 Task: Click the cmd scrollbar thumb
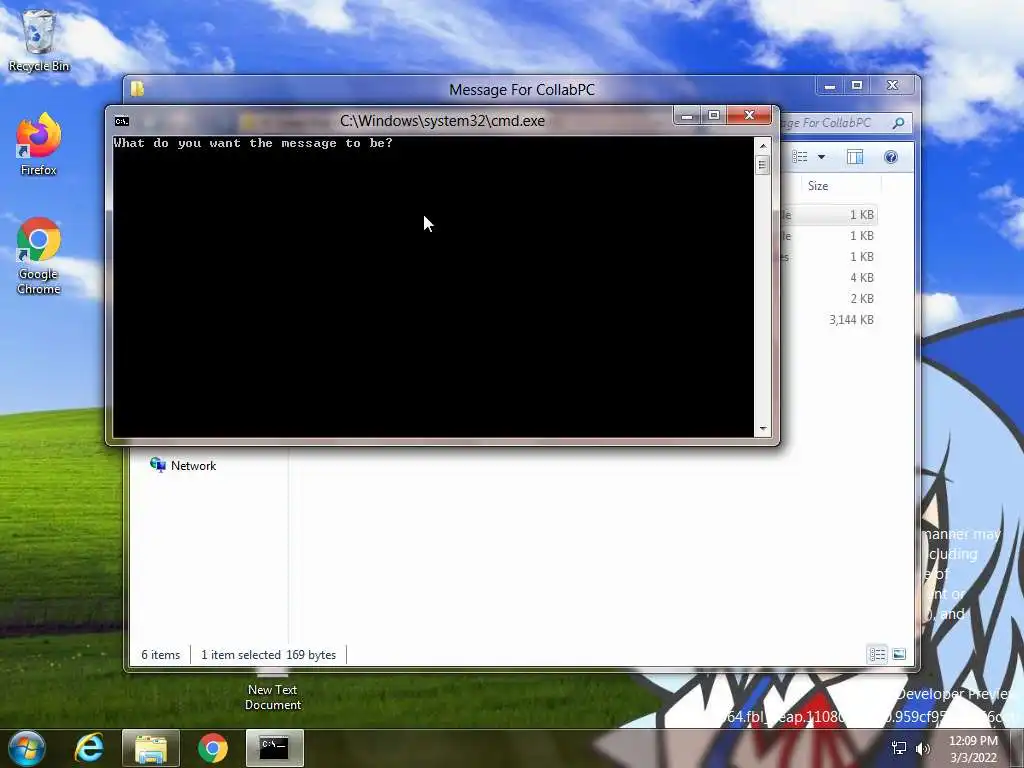[x=763, y=165]
